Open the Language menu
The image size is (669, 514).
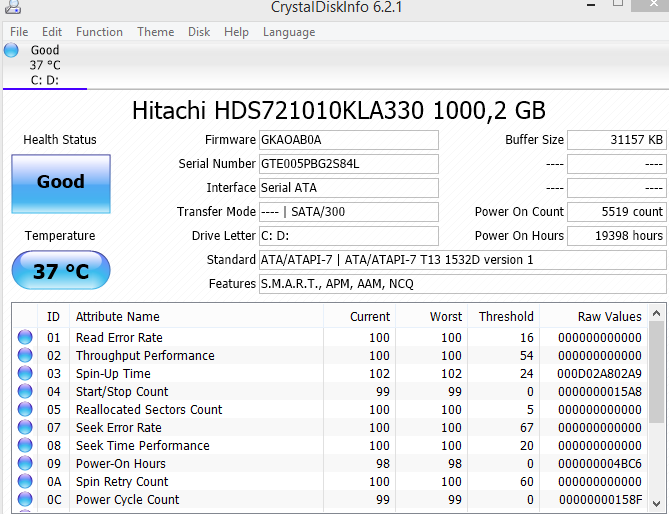288,32
